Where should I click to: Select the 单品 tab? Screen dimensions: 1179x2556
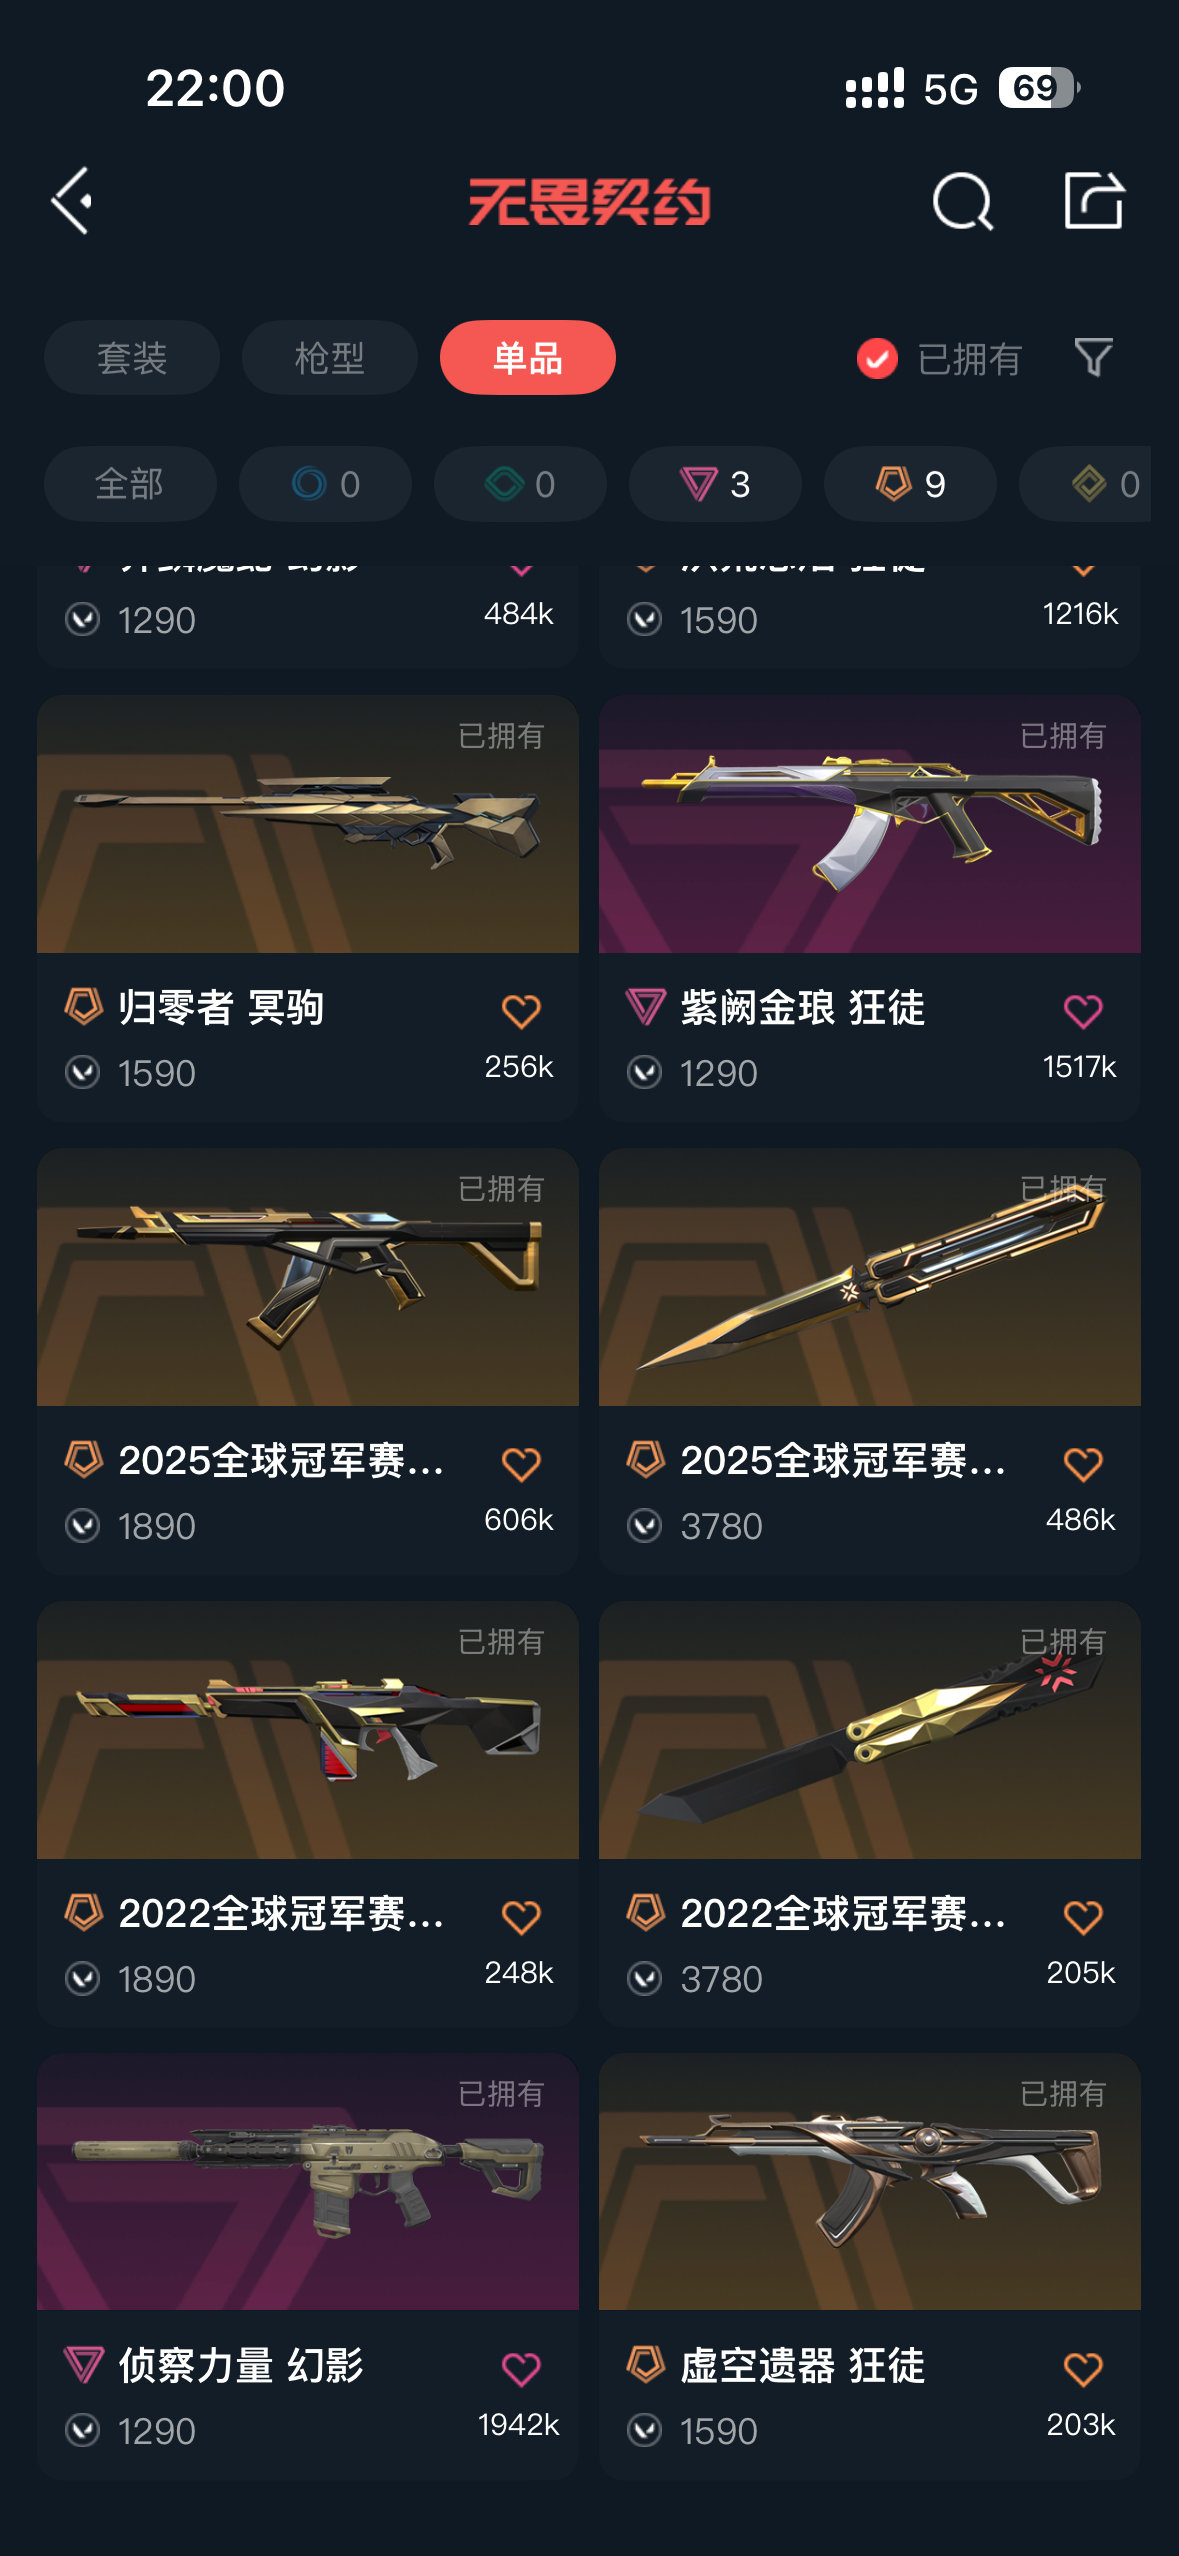point(528,357)
